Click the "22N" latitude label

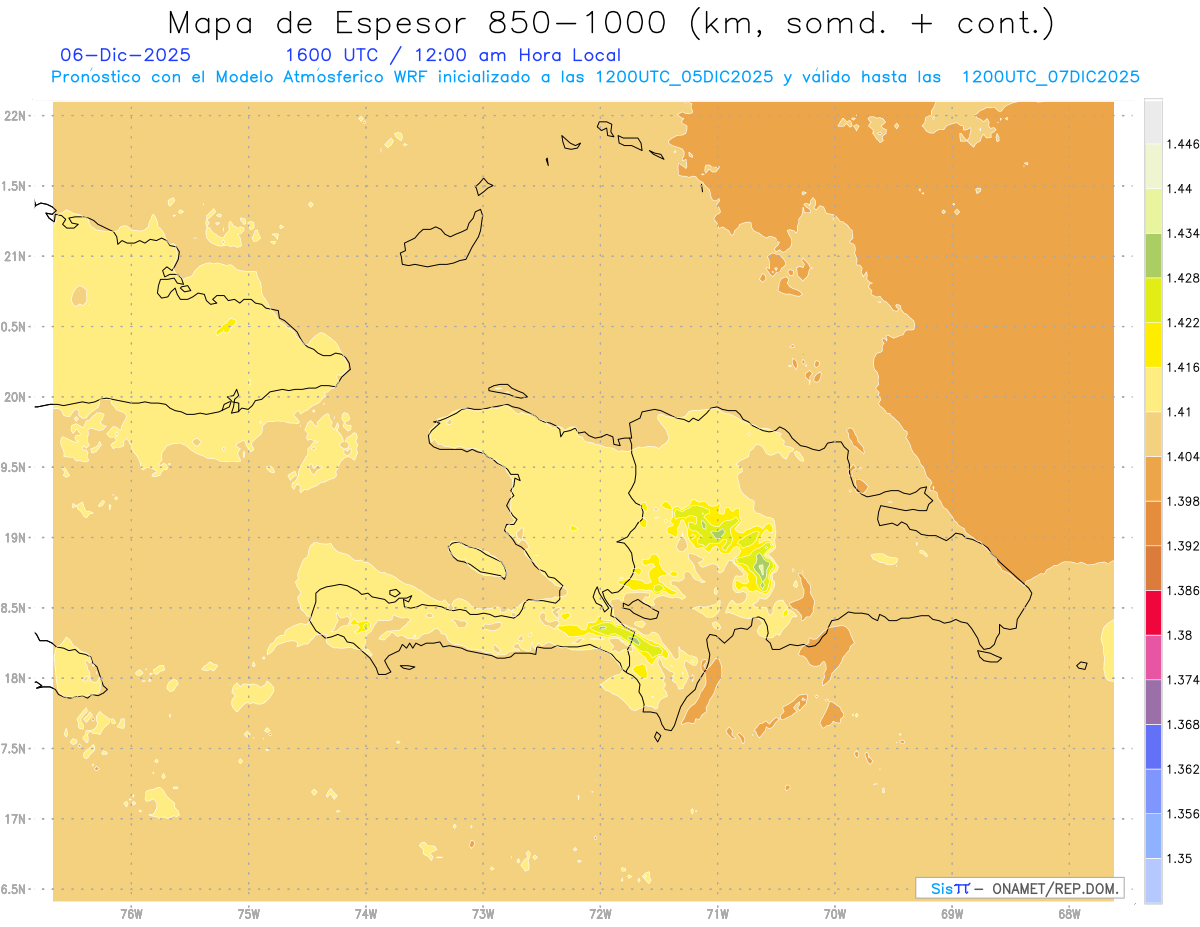tap(17, 116)
